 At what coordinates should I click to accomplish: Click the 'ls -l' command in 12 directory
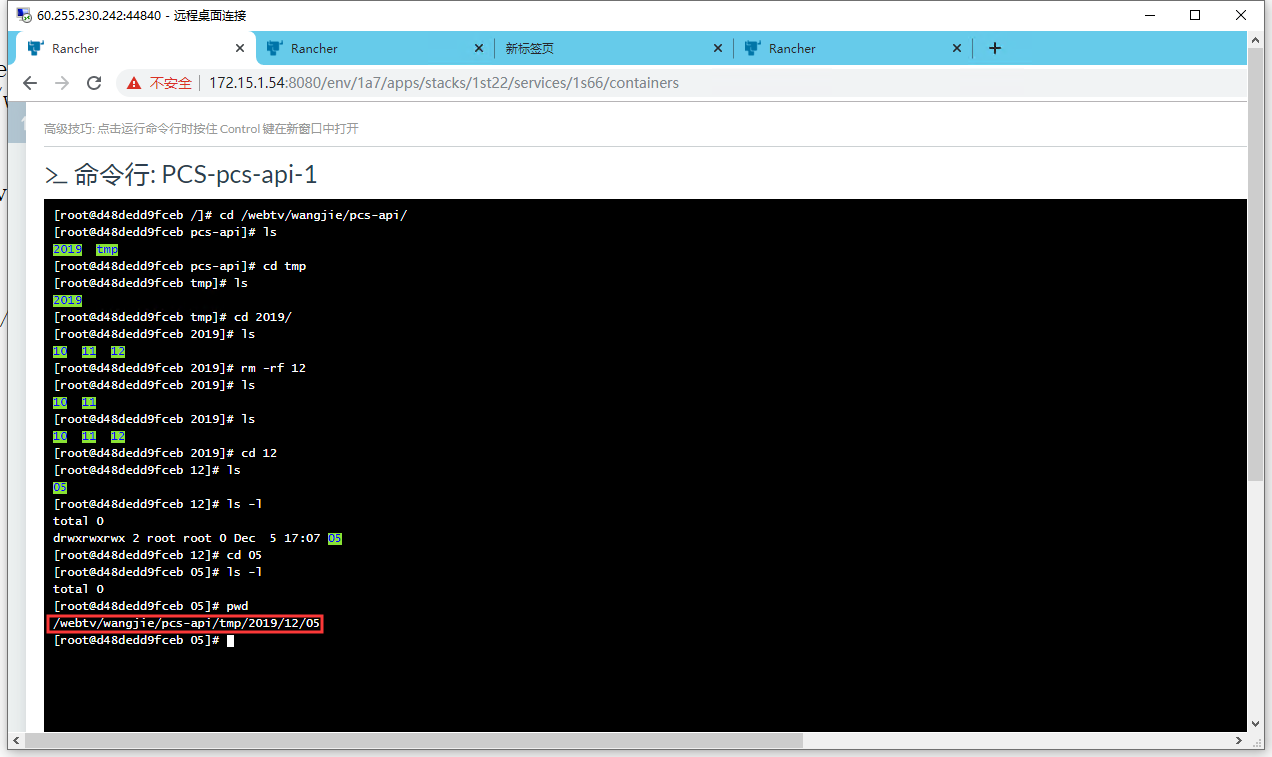click(x=158, y=504)
